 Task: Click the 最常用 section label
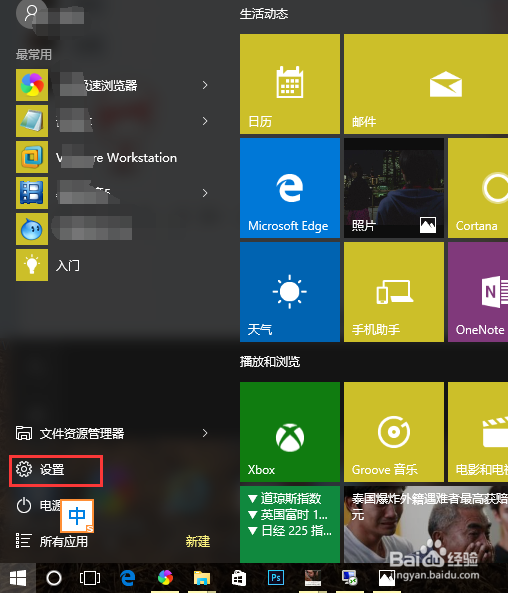click(34, 54)
